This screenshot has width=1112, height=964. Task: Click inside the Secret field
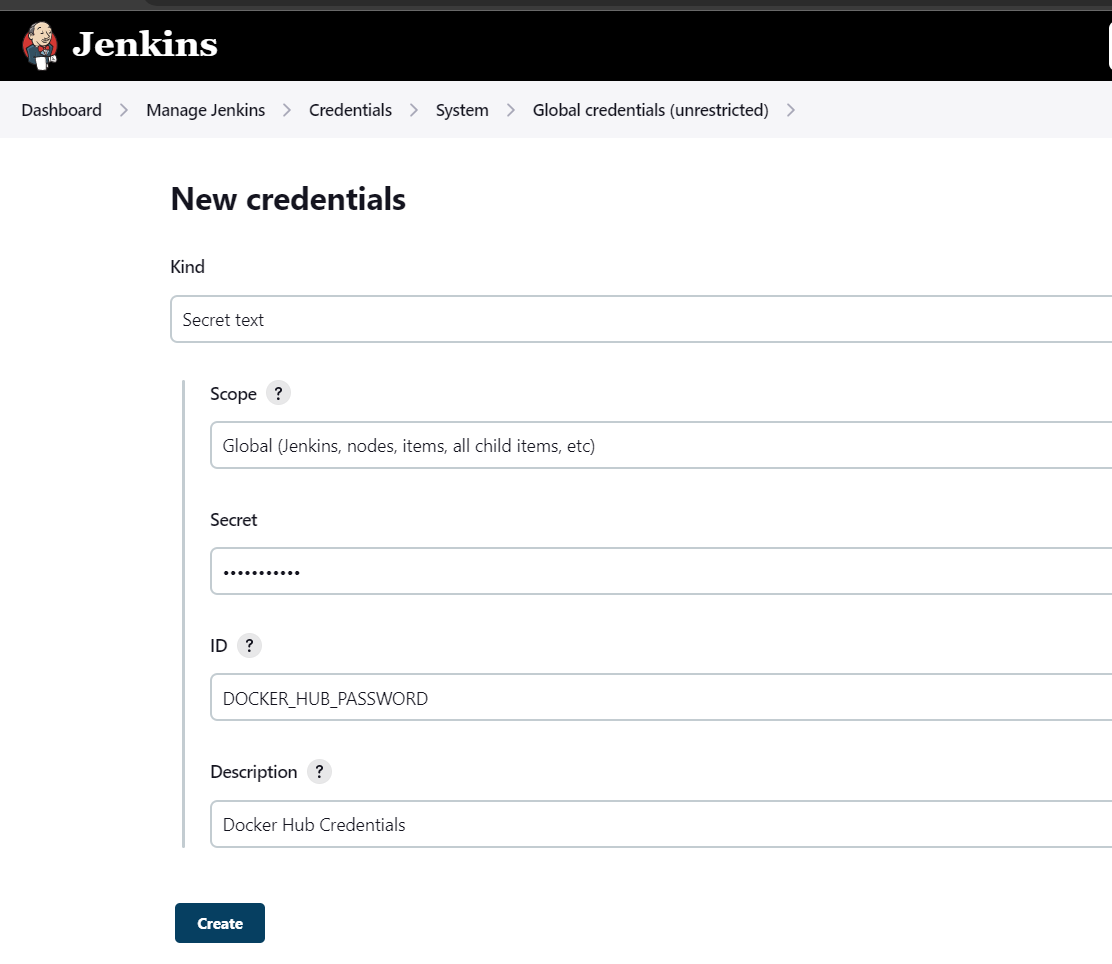(660, 571)
